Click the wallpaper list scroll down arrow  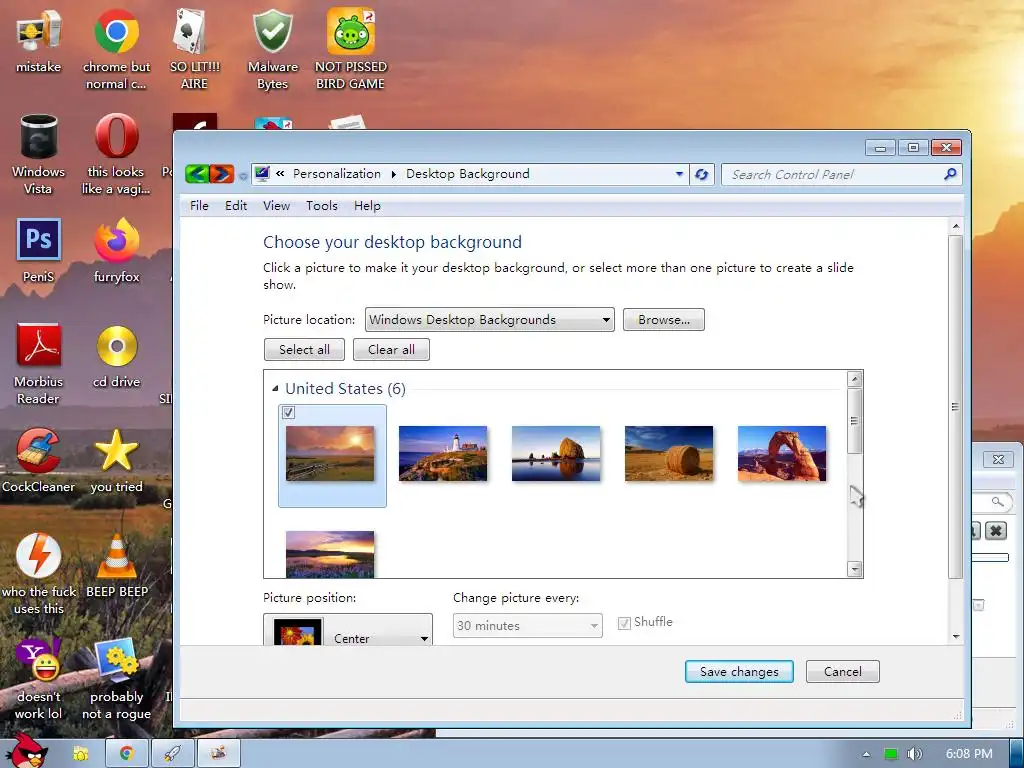[854, 569]
